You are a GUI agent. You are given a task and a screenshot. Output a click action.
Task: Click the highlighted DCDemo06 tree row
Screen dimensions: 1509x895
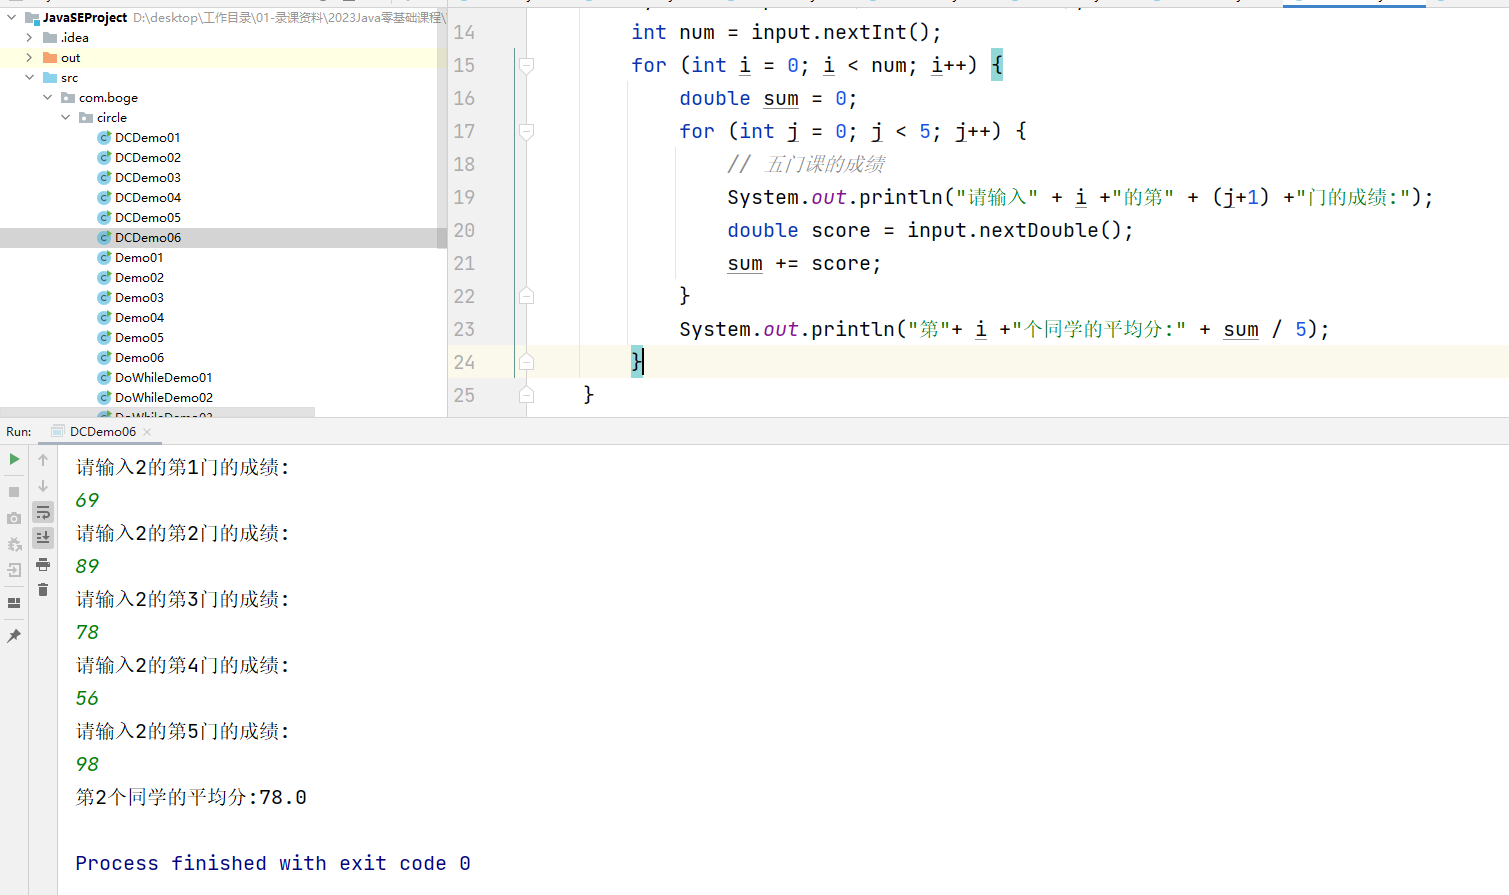(219, 237)
